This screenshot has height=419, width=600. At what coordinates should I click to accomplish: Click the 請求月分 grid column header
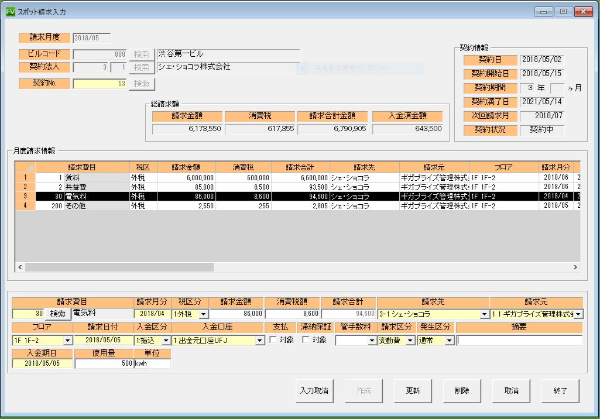(x=556, y=167)
